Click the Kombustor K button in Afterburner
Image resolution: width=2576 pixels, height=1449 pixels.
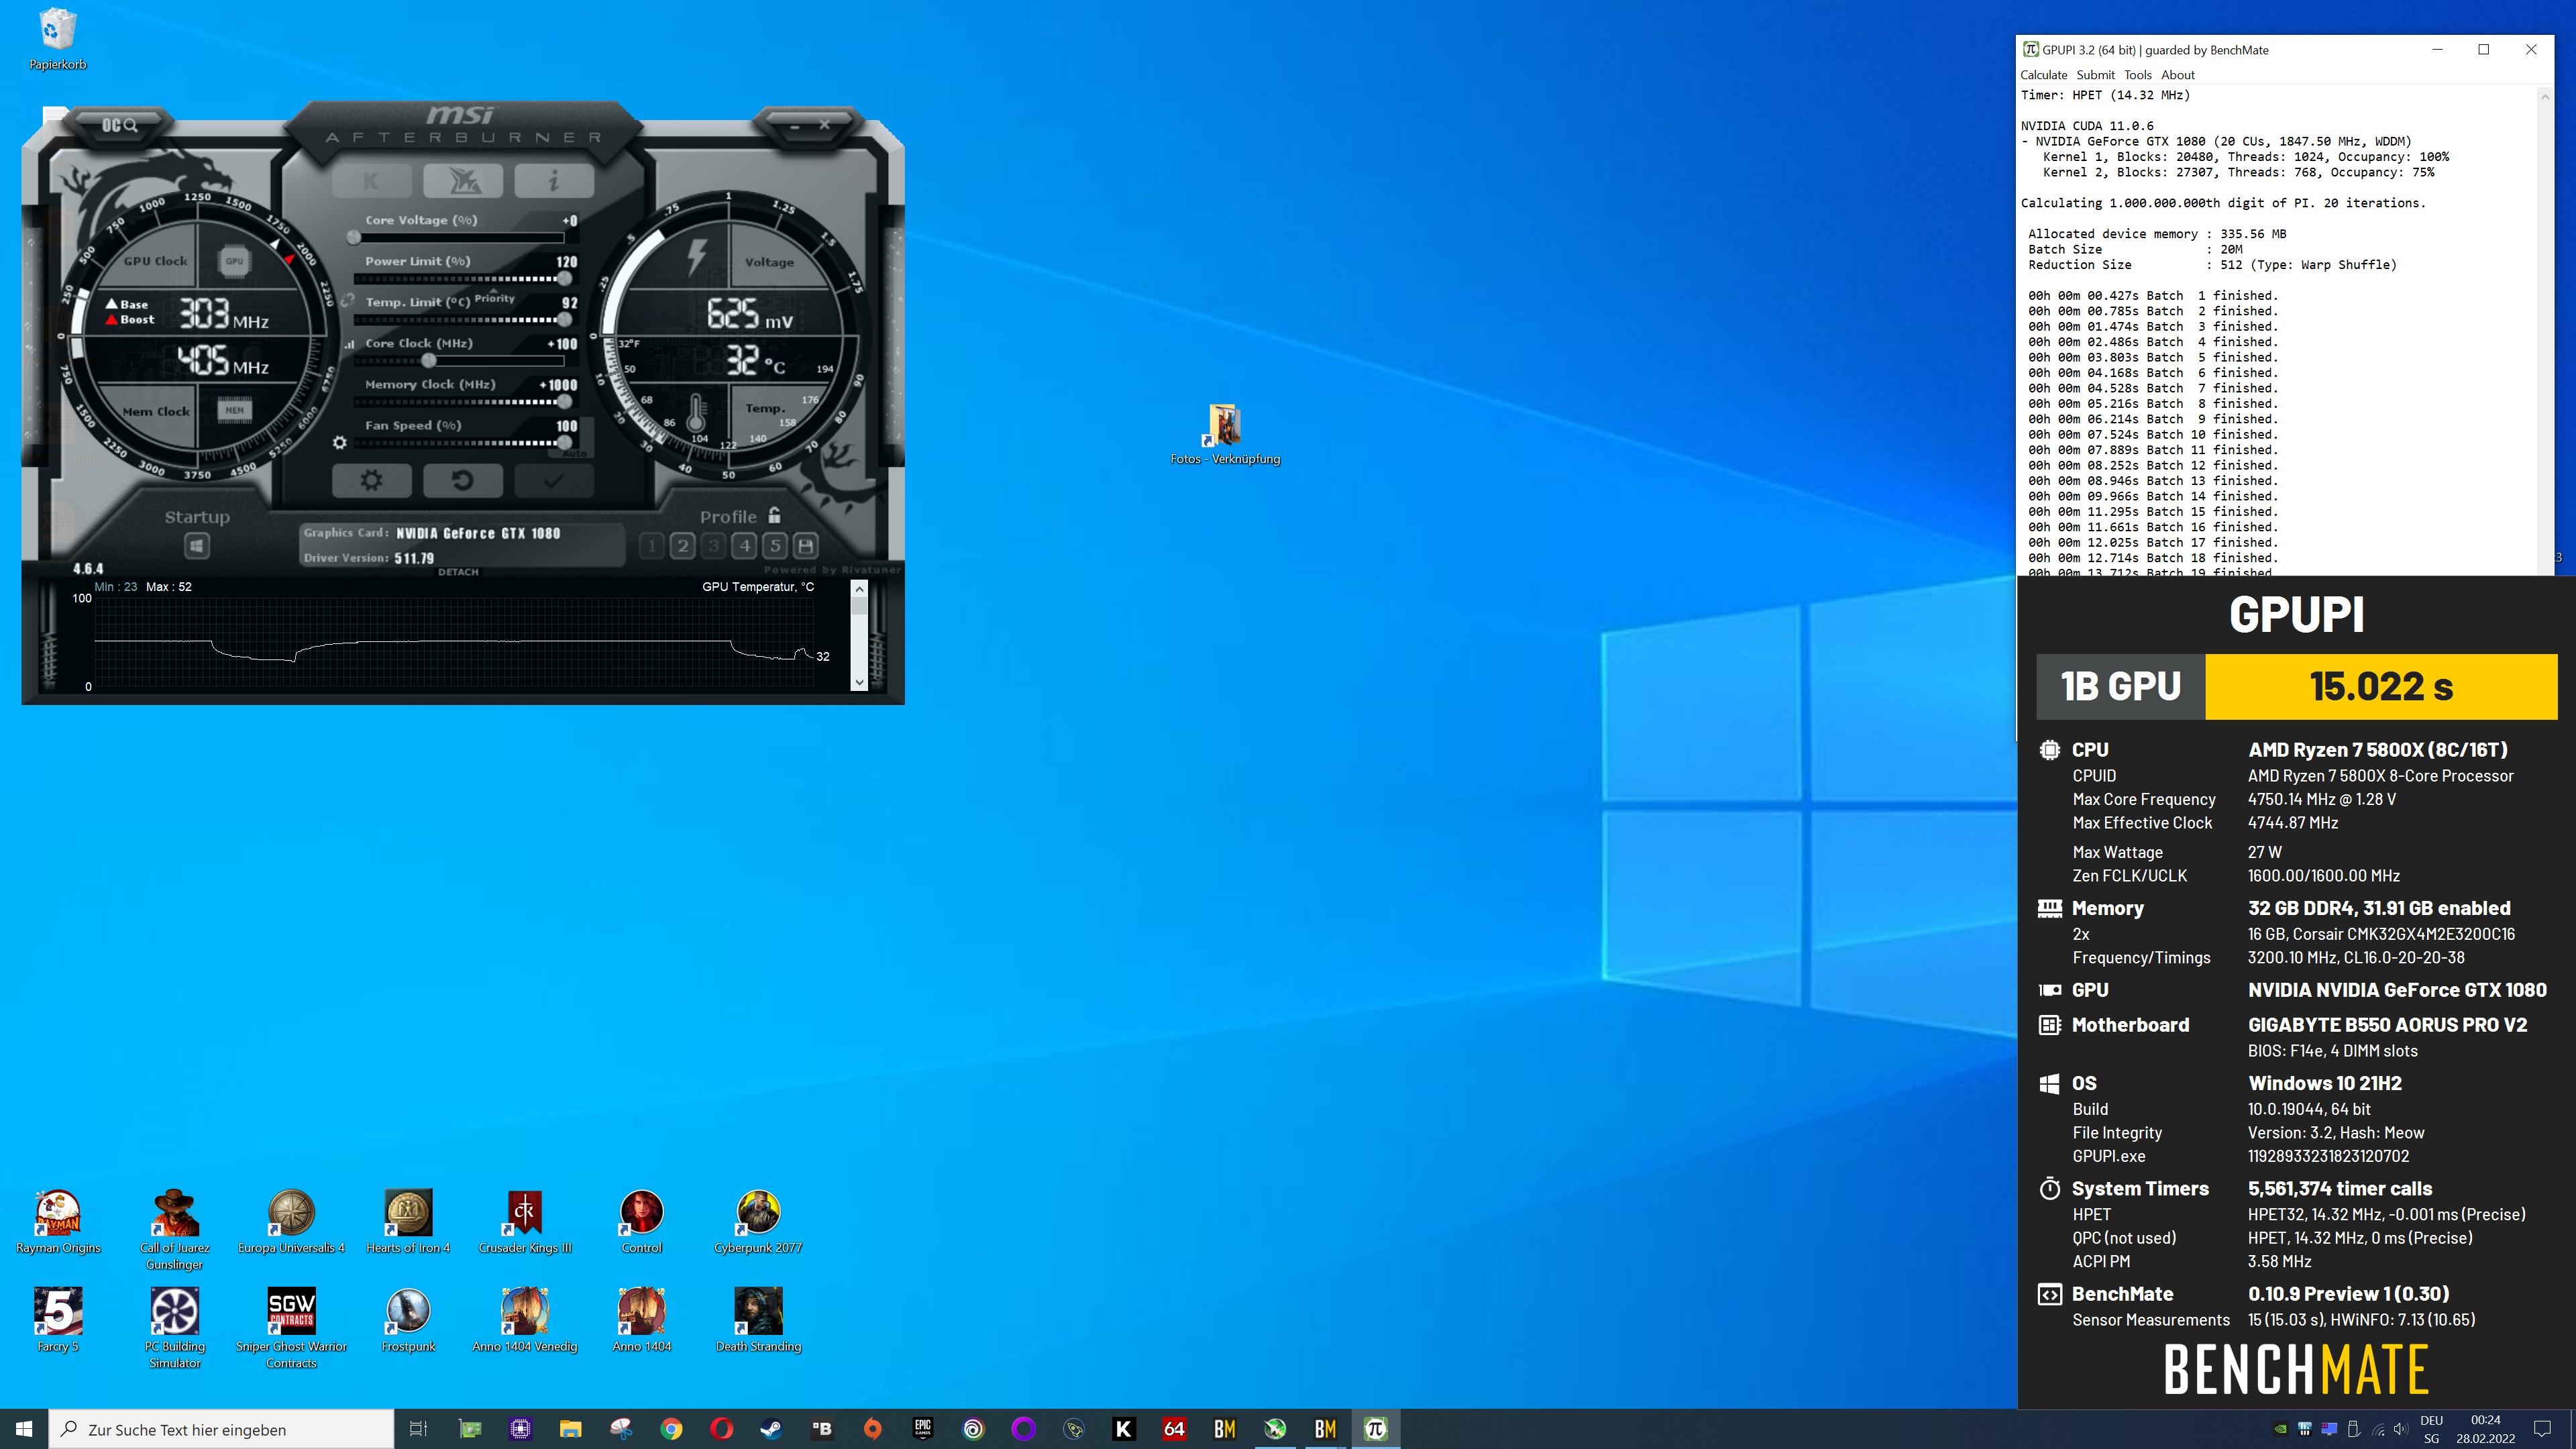click(372, 181)
